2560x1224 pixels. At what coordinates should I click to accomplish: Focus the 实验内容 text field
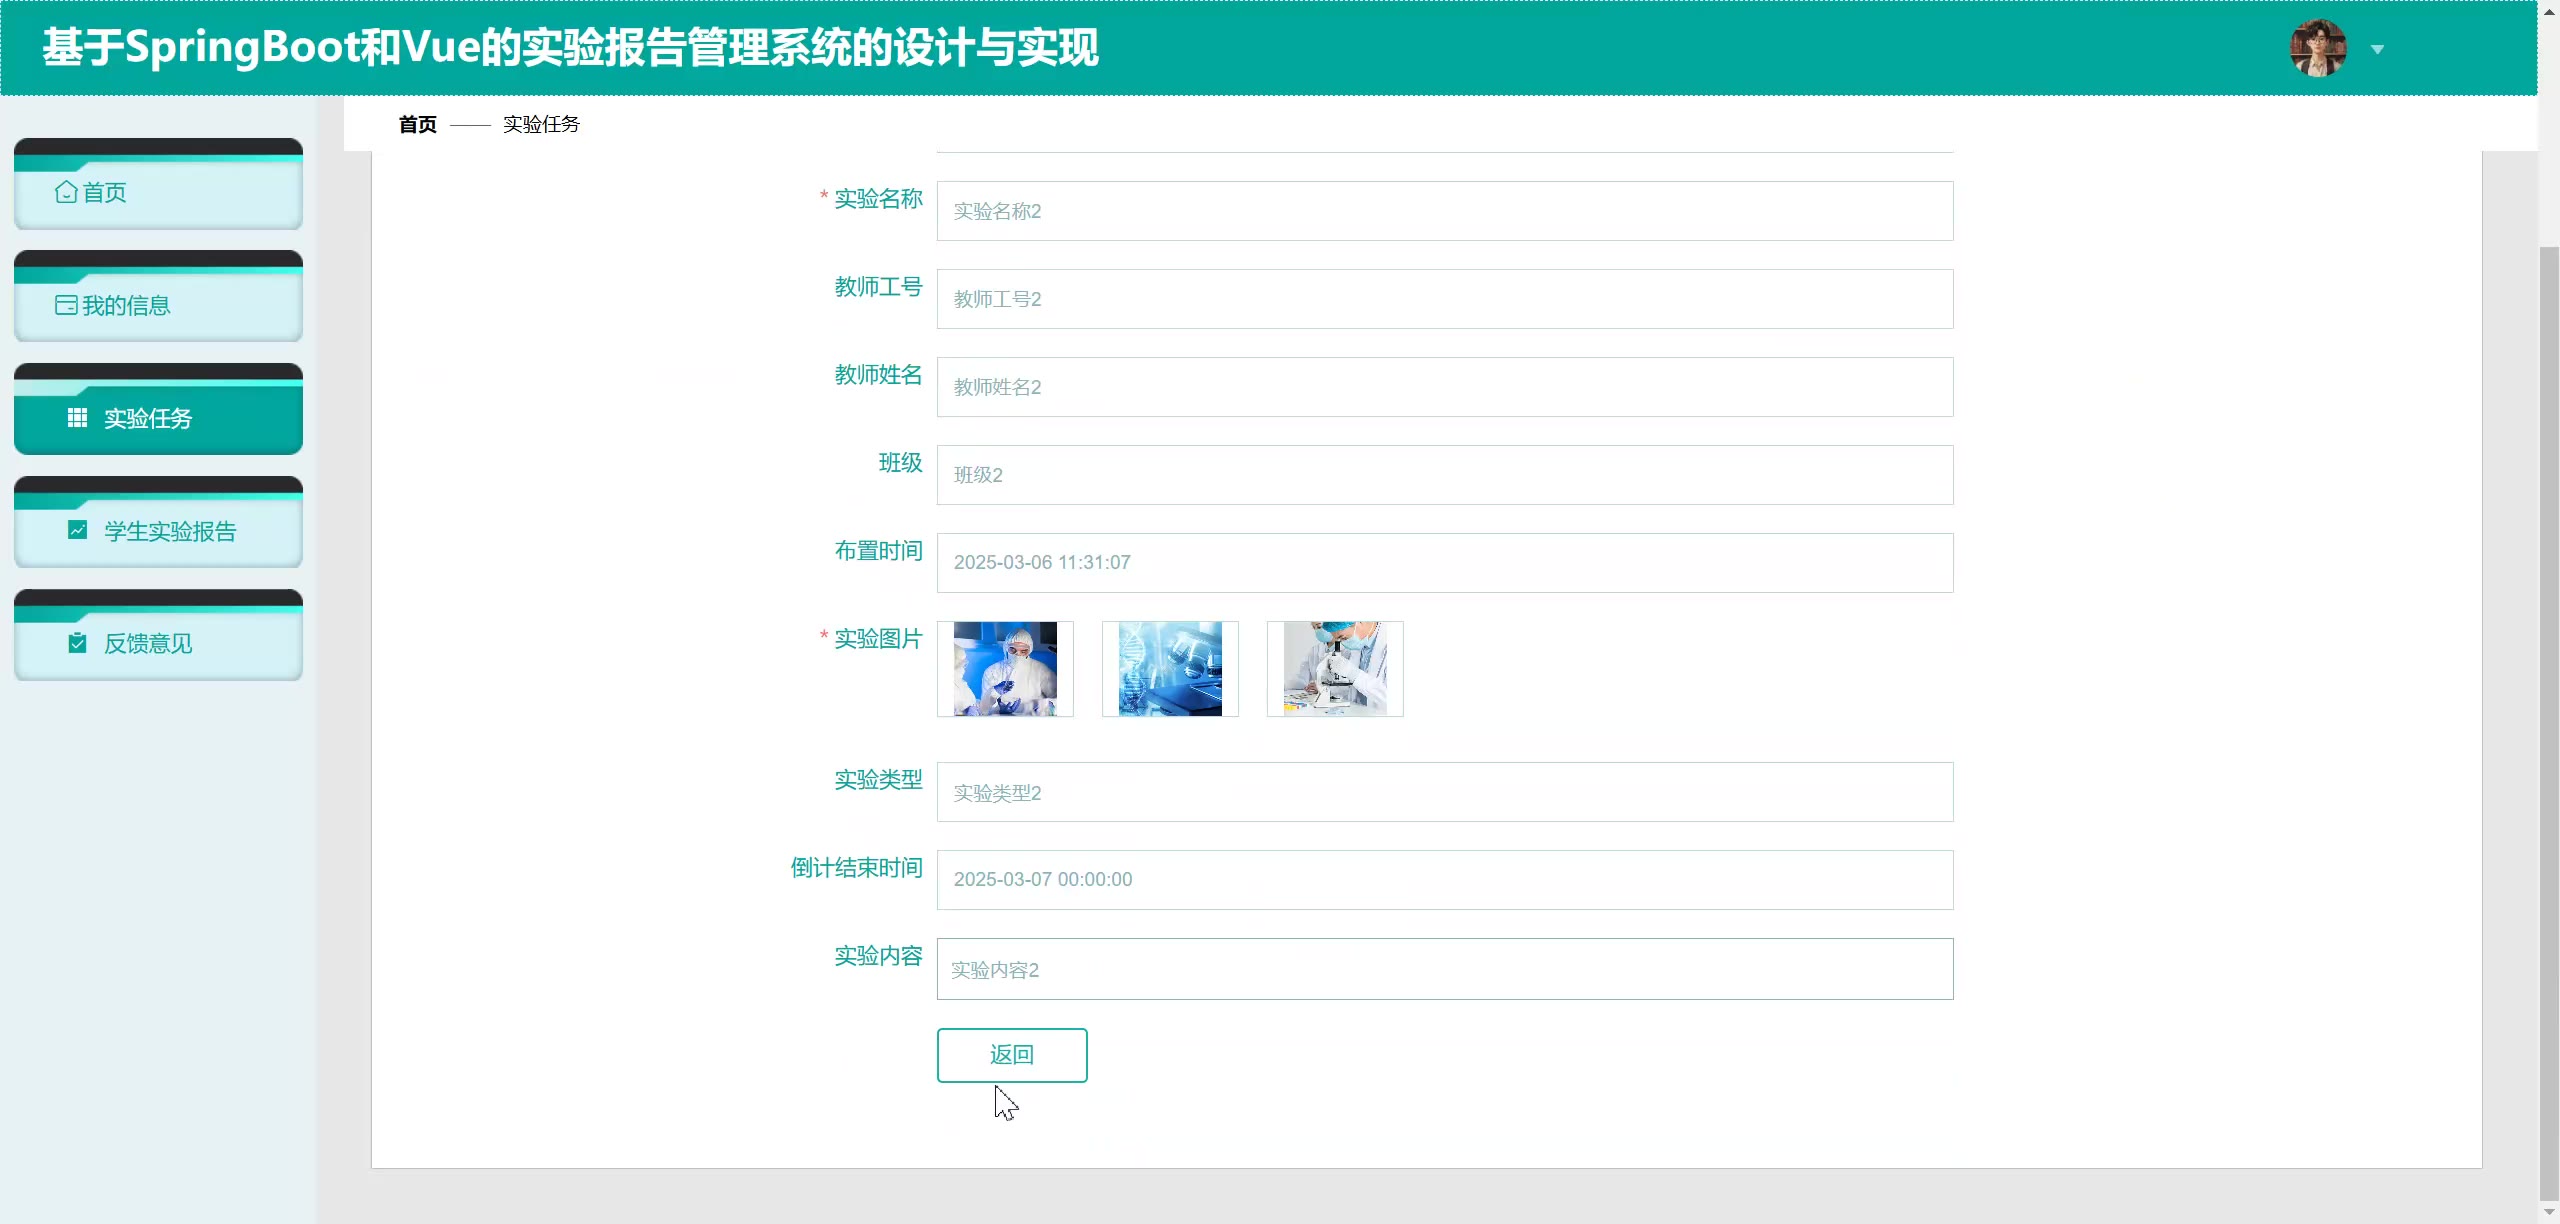(x=1444, y=969)
